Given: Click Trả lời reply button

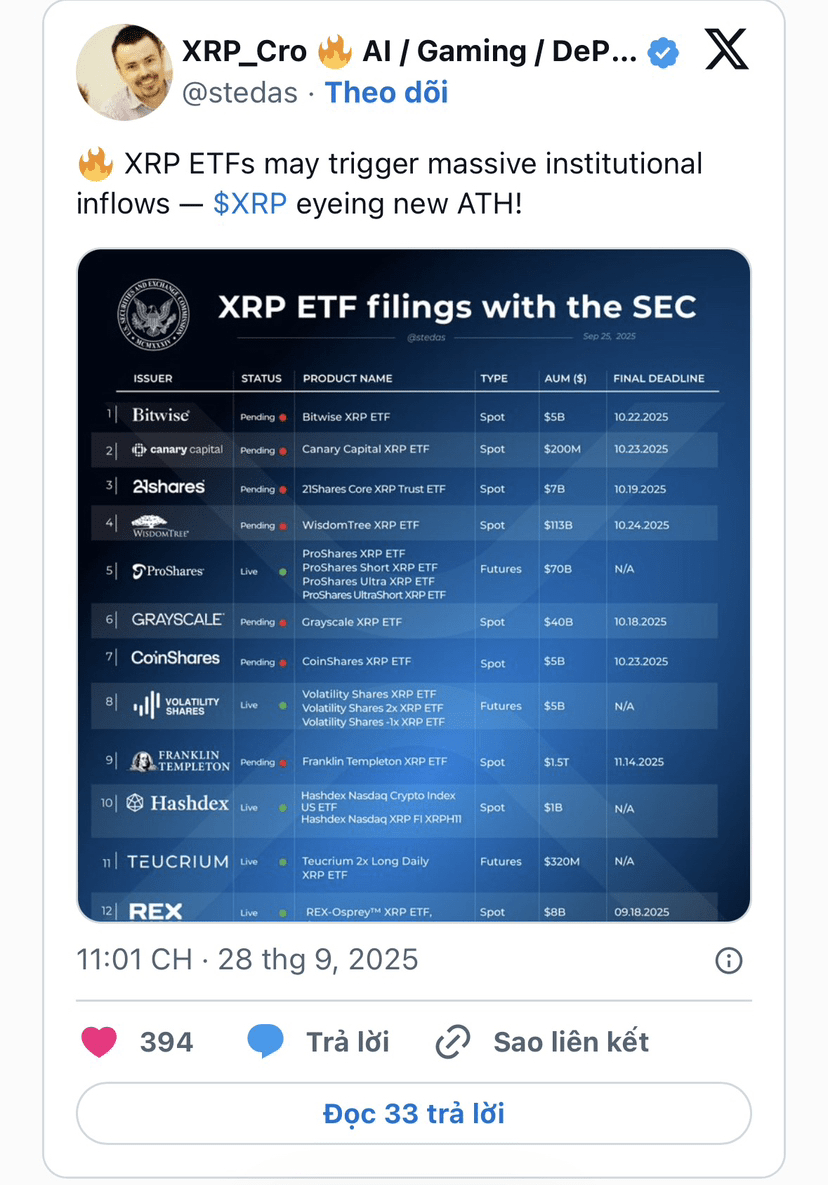Looking at the screenshot, I should (348, 1042).
